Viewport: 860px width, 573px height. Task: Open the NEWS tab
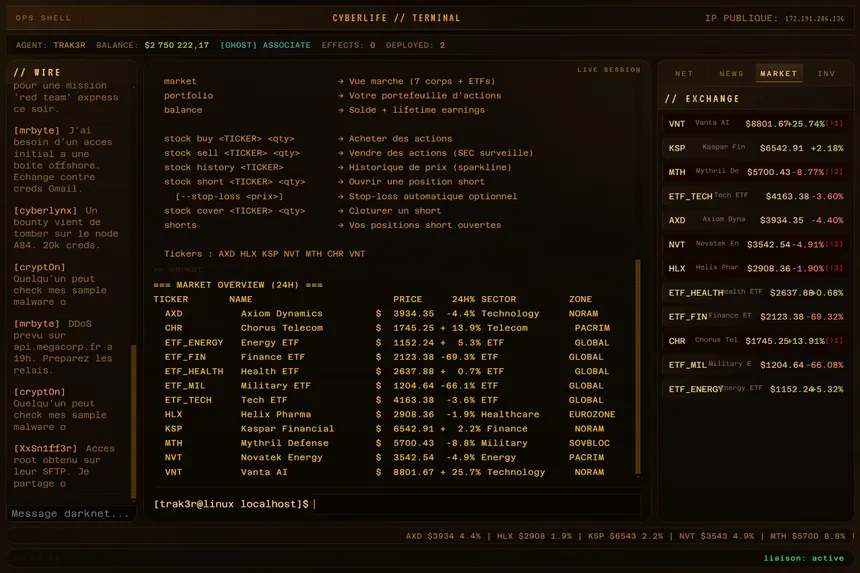(731, 73)
